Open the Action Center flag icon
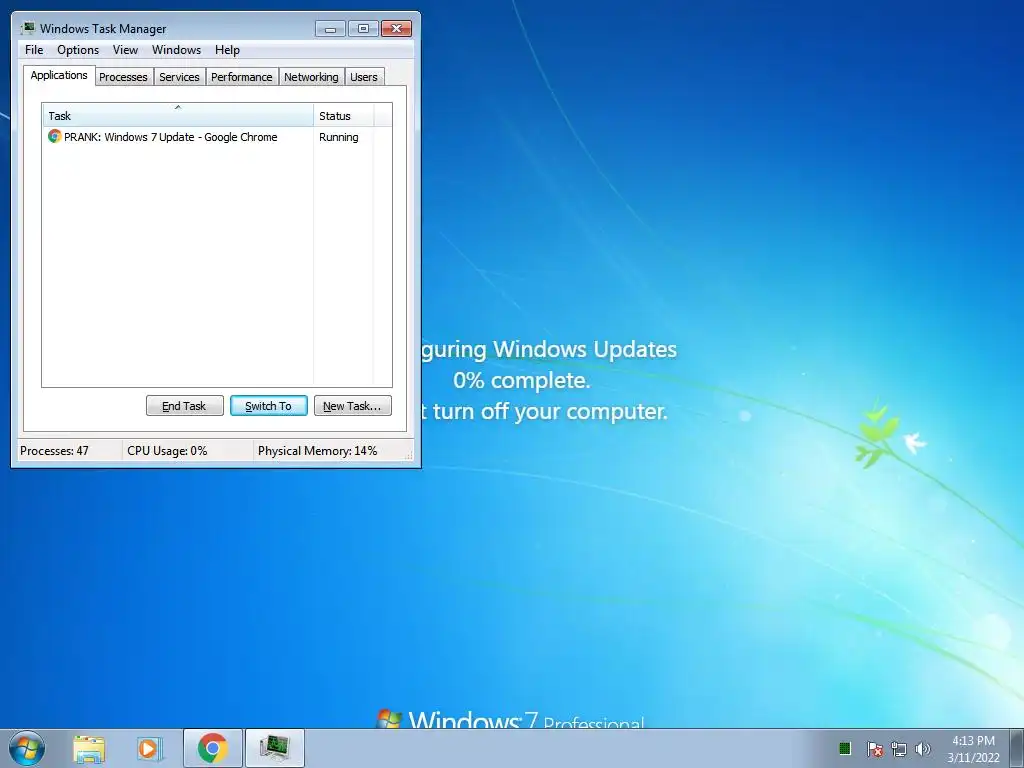Screen dimensions: 1024x768 click(874, 748)
